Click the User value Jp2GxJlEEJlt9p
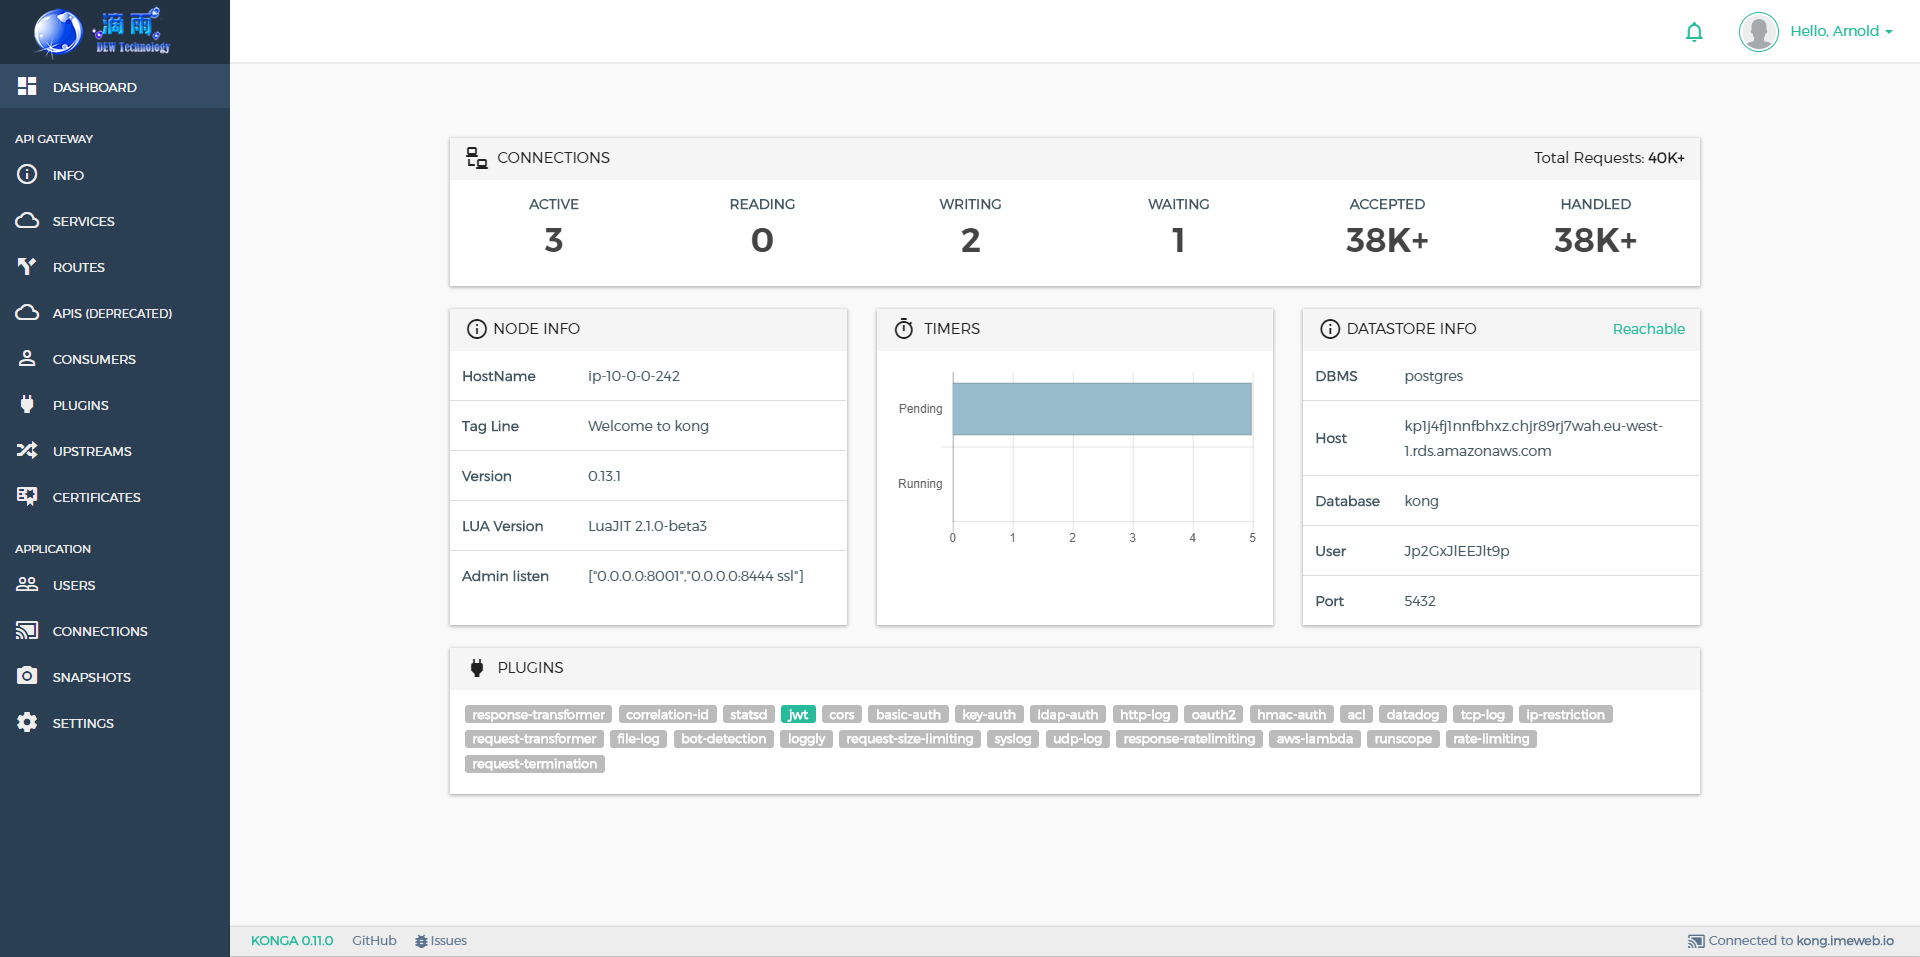Screen dimensions: 1920x957 (1457, 551)
